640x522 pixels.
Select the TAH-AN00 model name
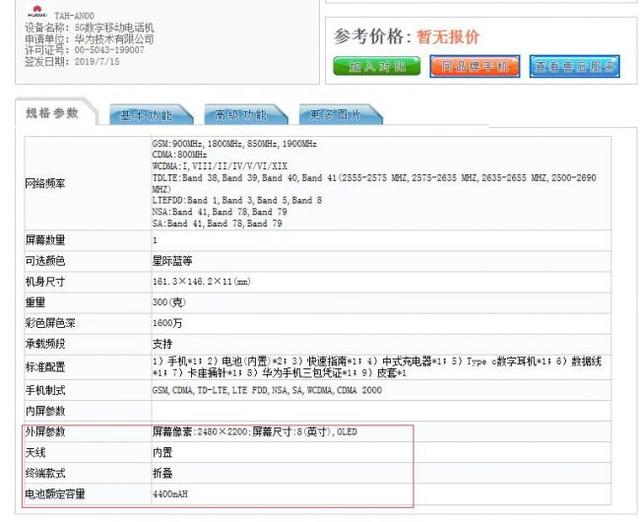(x=74, y=16)
